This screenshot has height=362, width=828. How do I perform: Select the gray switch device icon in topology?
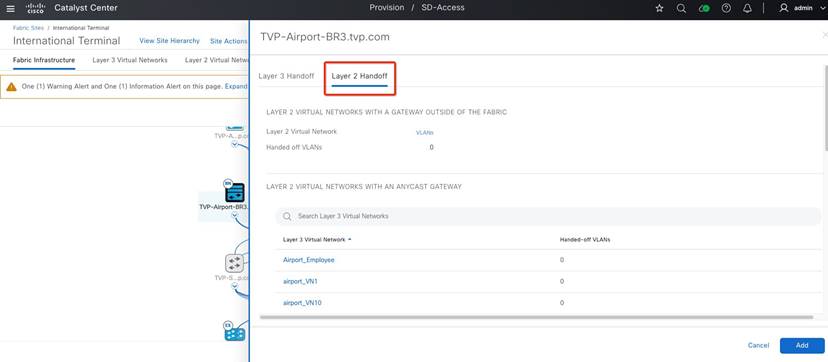(234, 263)
